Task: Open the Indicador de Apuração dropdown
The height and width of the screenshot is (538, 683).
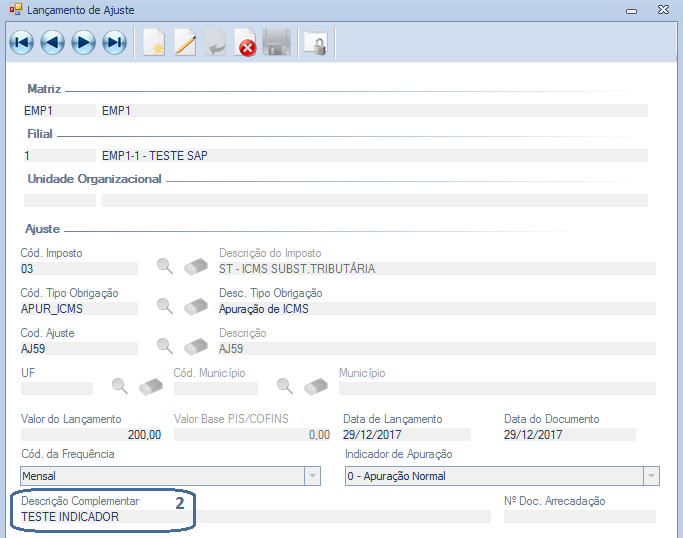Action: (x=651, y=476)
